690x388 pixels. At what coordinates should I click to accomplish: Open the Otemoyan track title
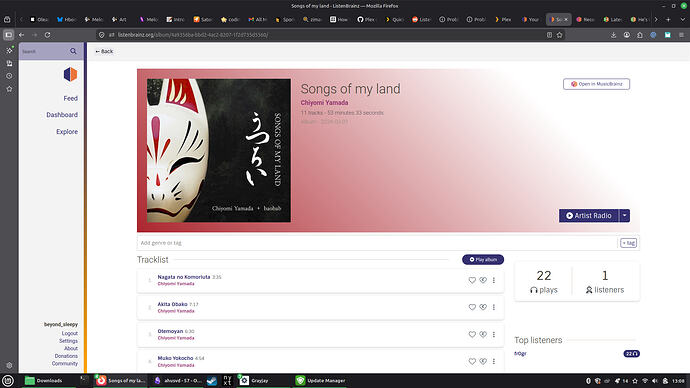(170, 331)
